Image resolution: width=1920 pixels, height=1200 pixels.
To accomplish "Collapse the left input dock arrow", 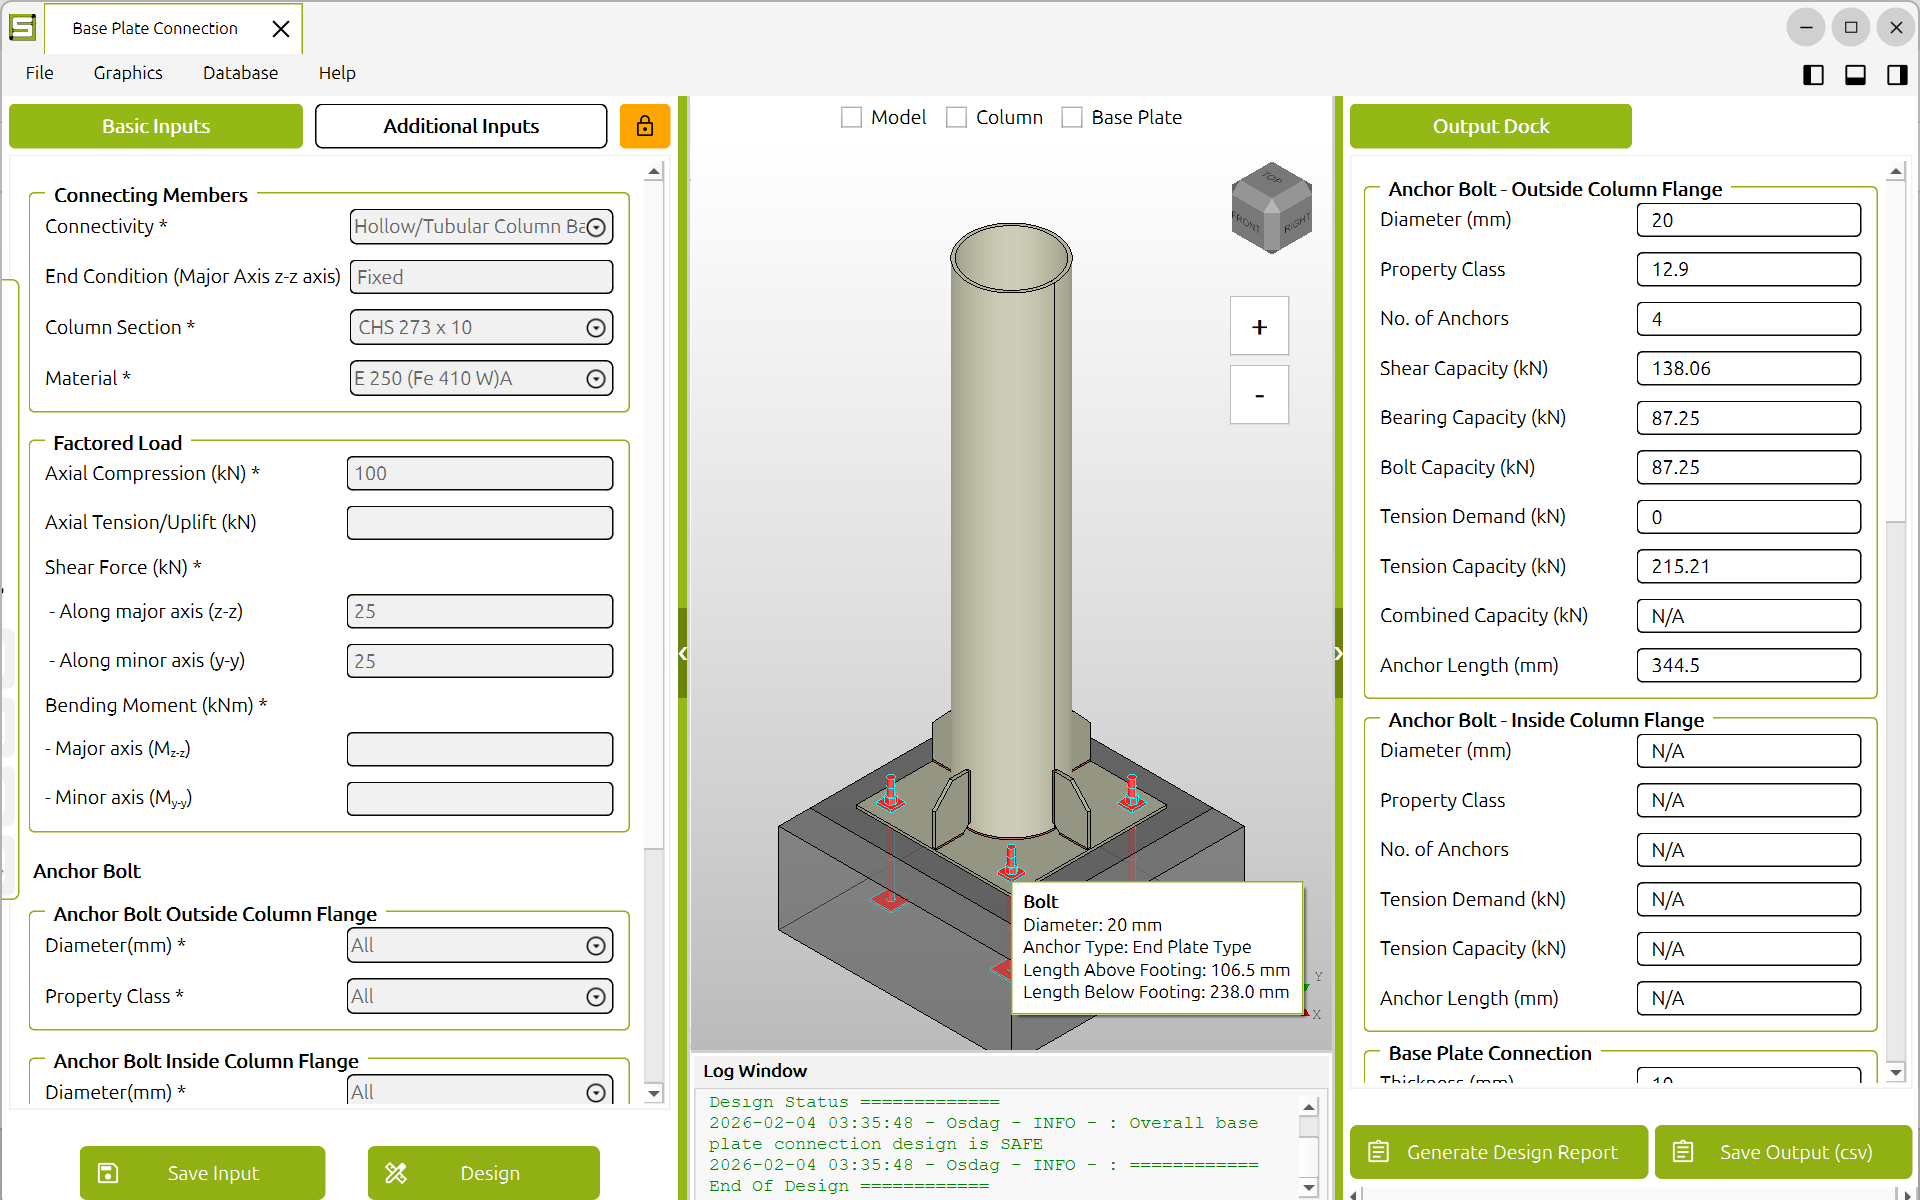I will (x=683, y=654).
